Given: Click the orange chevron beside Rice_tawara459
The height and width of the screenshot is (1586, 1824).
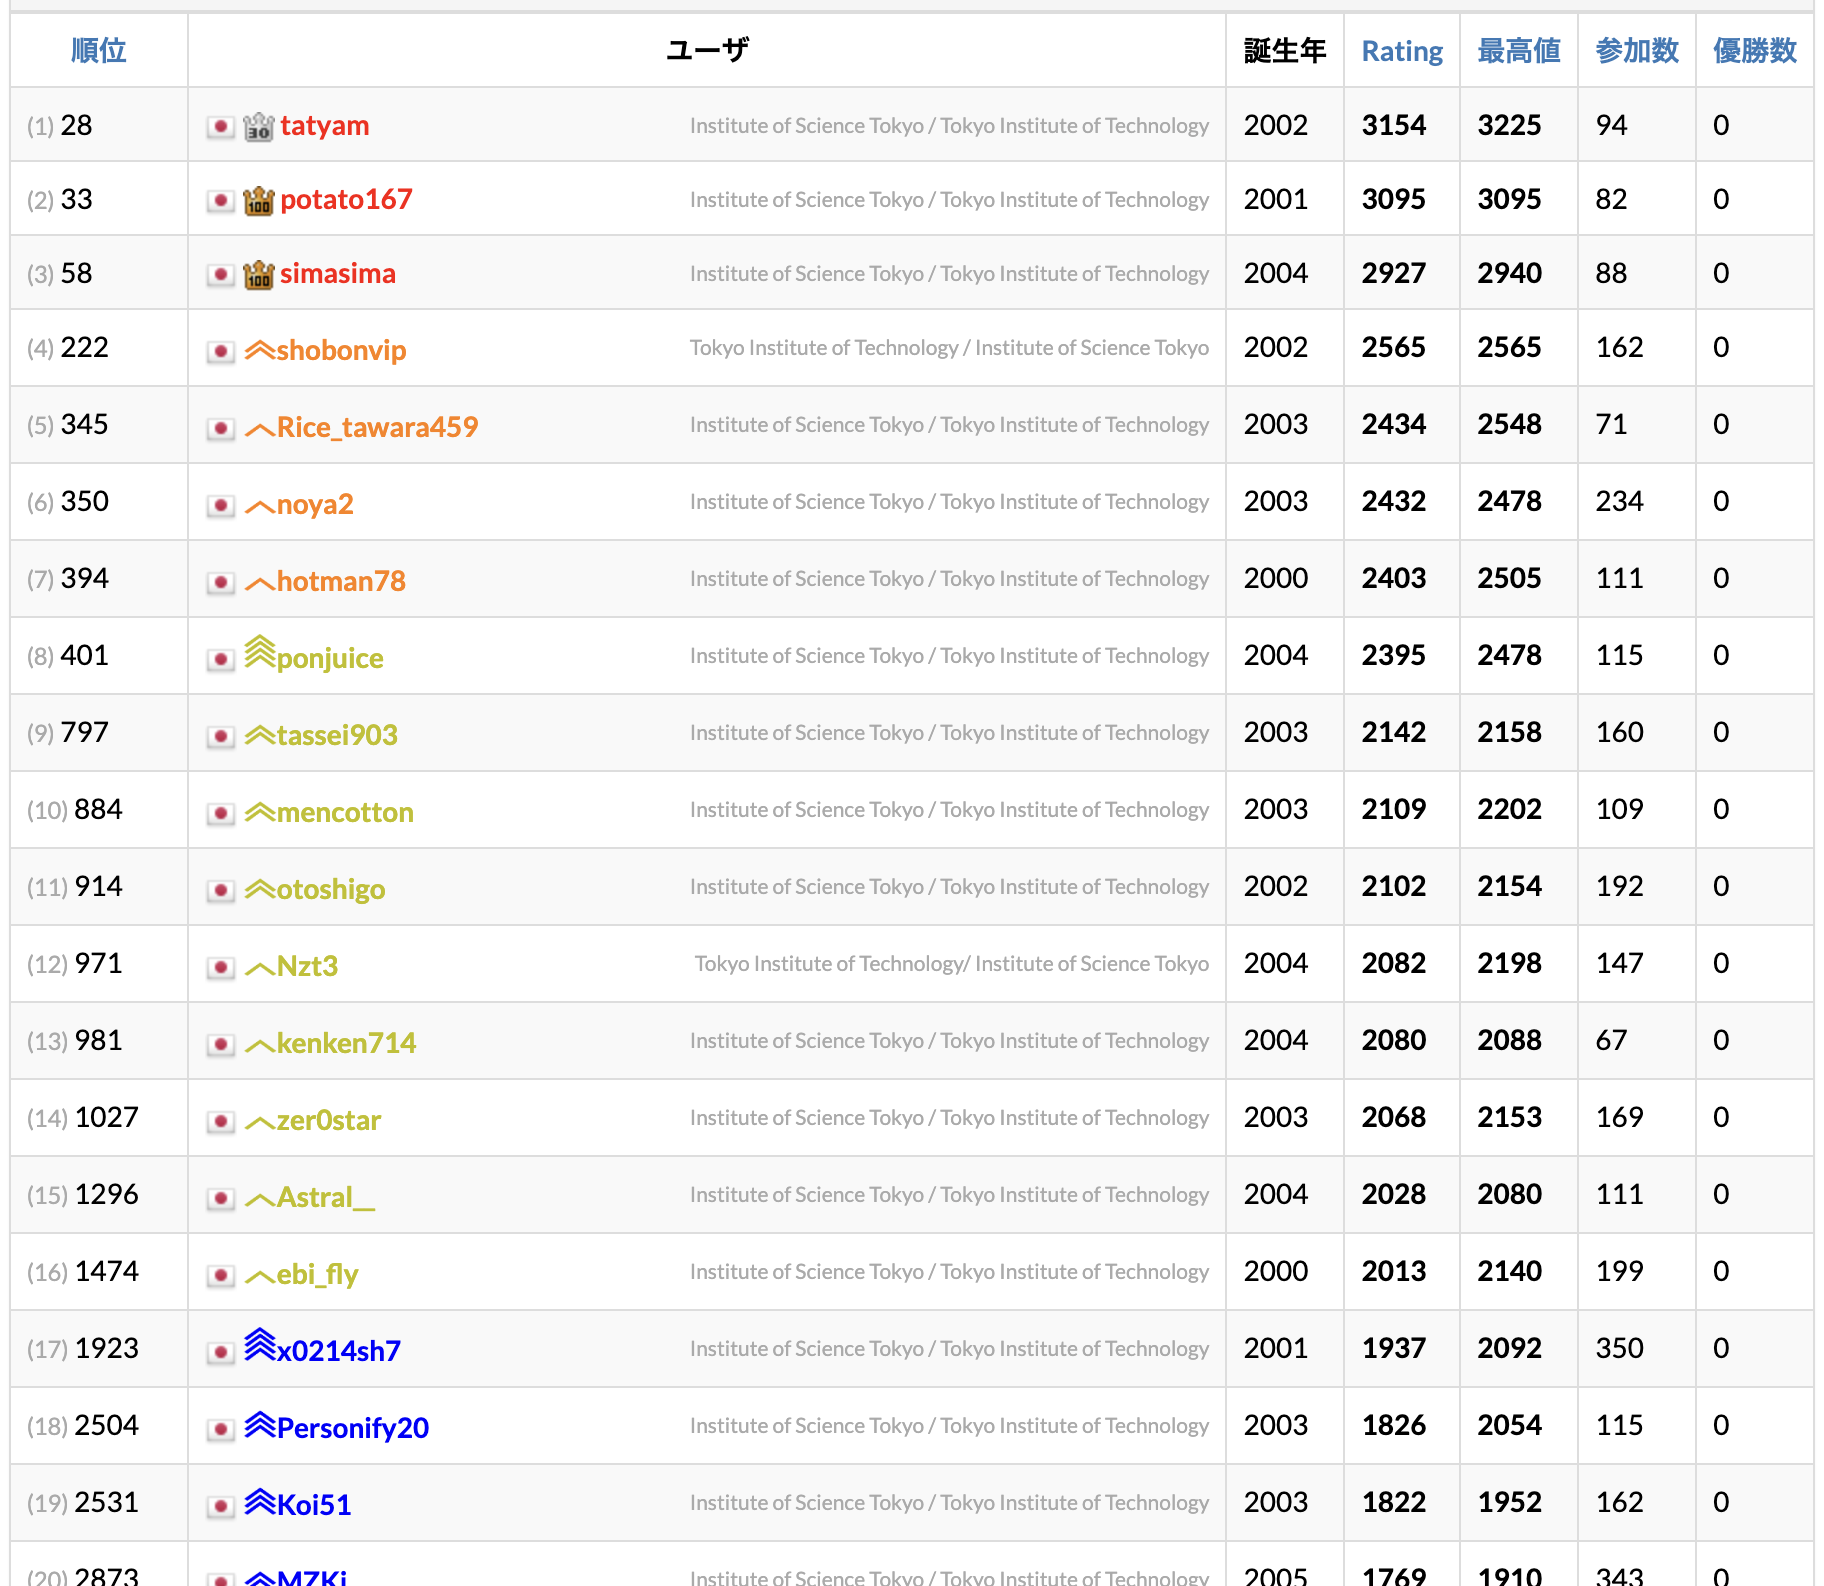Looking at the screenshot, I should coord(260,430).
